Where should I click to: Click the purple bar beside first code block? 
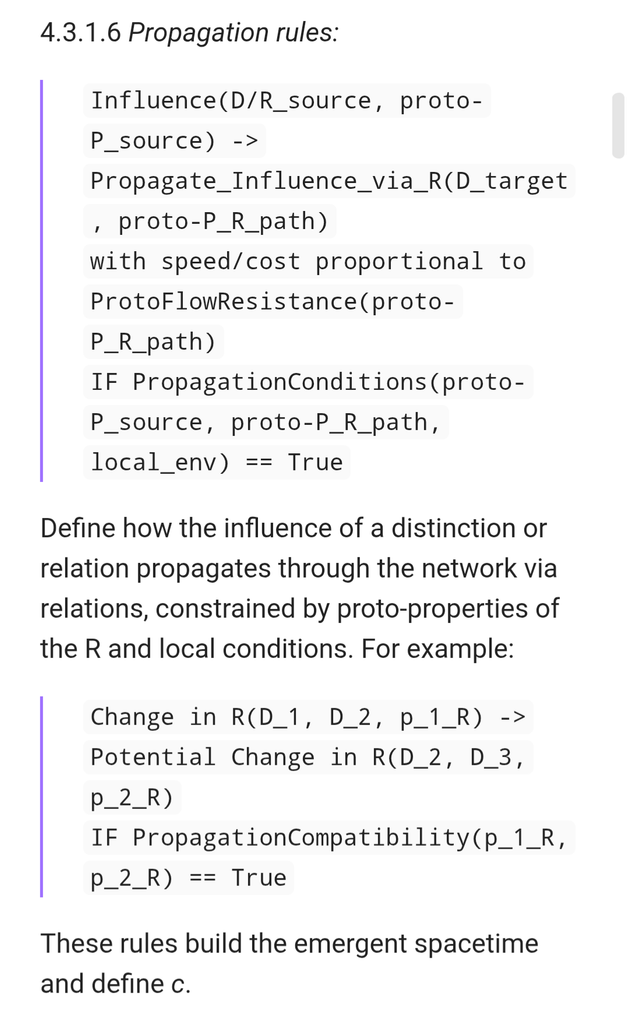(x=42, y=281)
